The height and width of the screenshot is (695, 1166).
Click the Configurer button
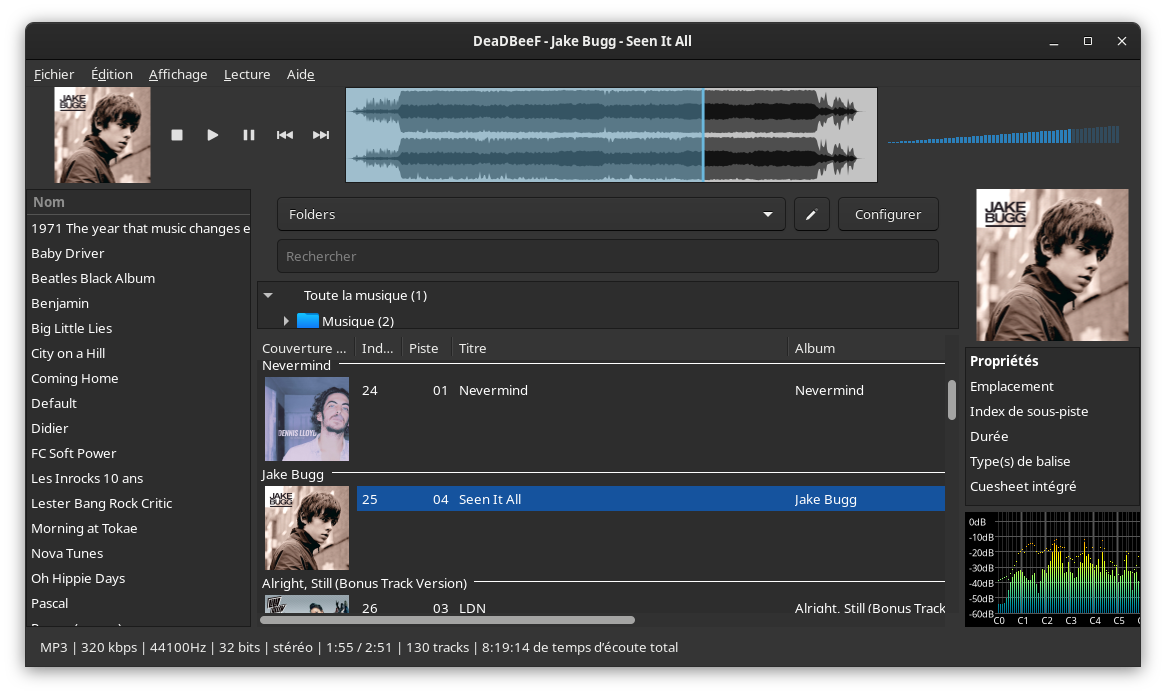click(x=888, y=214)
